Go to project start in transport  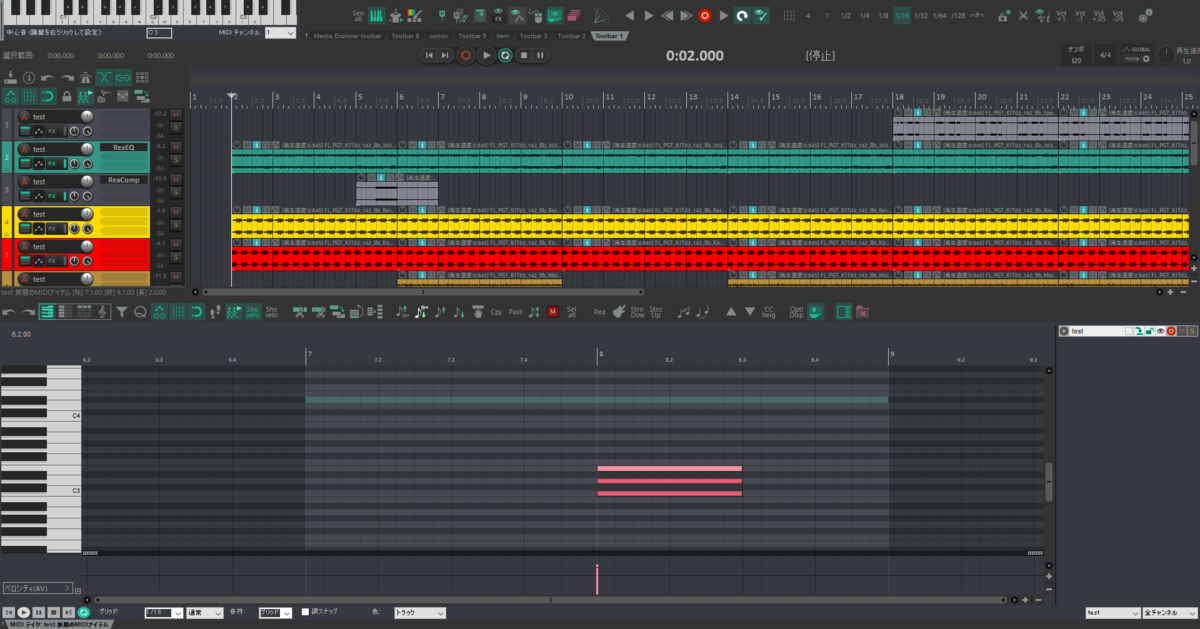tap(429, 55)
